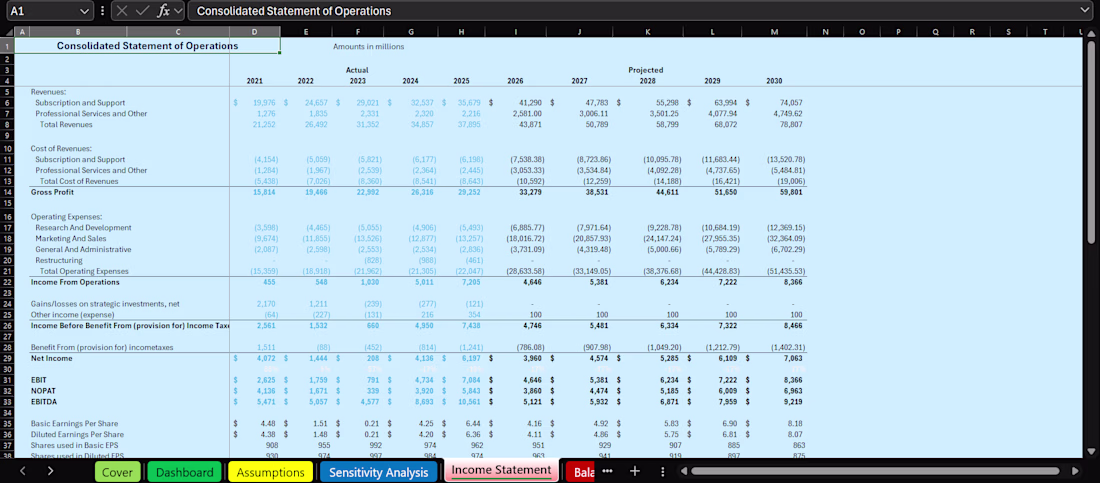This screenshot has width=1100, height=483.
Task: Select the Gross Profit row 14 header
Action: point(6,191)
